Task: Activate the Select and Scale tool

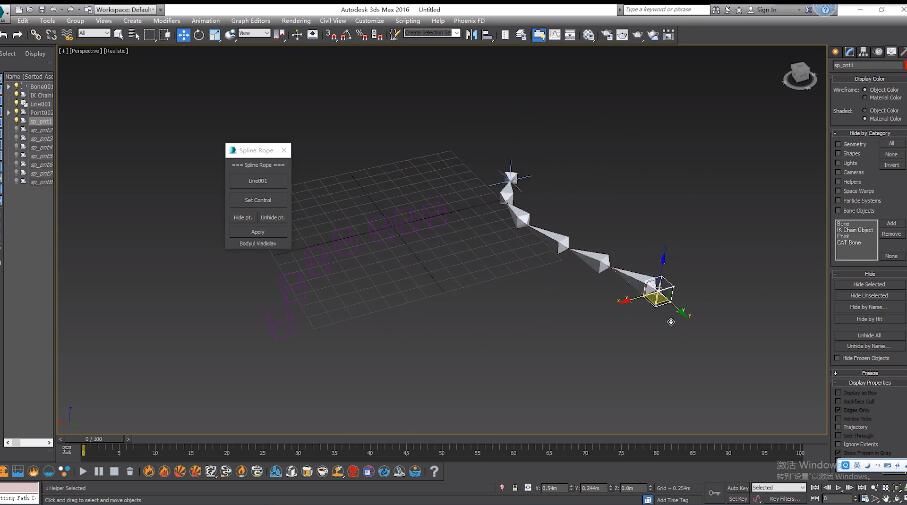Action: [x=215, y=35]
